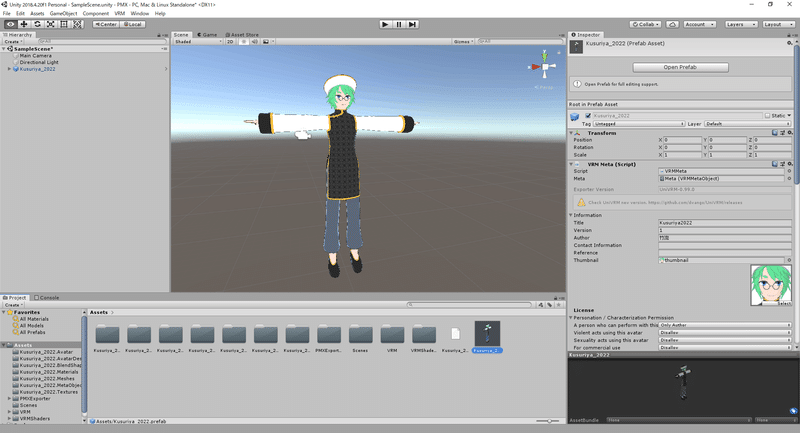Select the Hand (view) tool
The width and height of the screenshot is (800, 433).
(x=10, y=24)
